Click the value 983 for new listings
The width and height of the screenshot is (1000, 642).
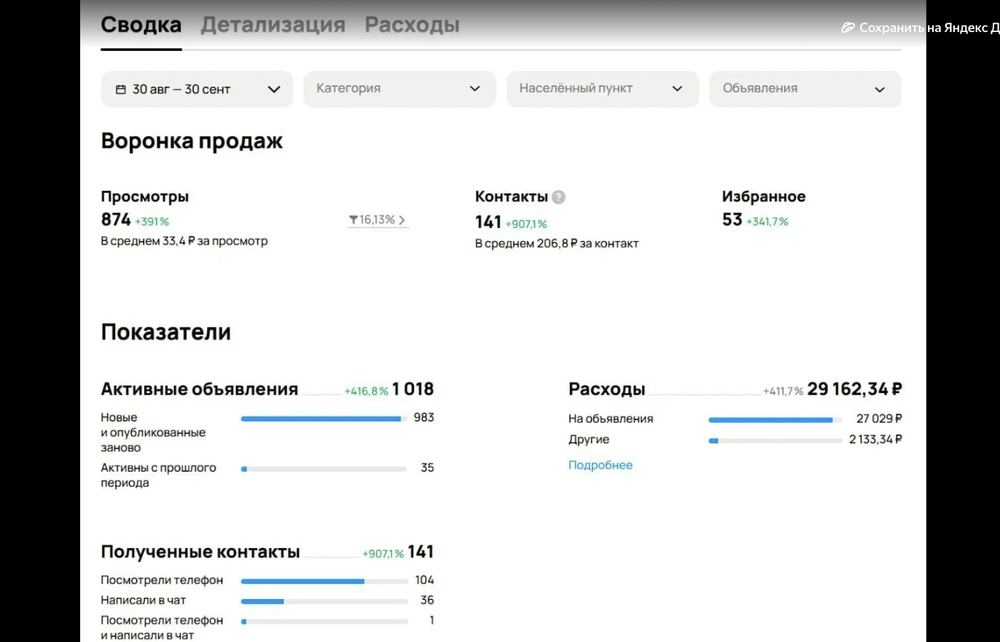[x=423, y=418]
